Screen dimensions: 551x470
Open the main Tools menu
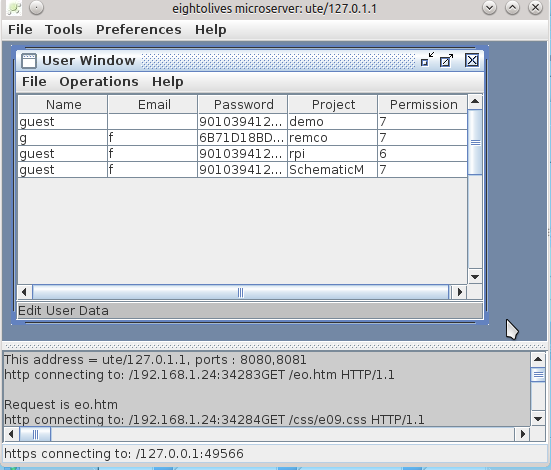pyautogui.click(x=64, y=30)
